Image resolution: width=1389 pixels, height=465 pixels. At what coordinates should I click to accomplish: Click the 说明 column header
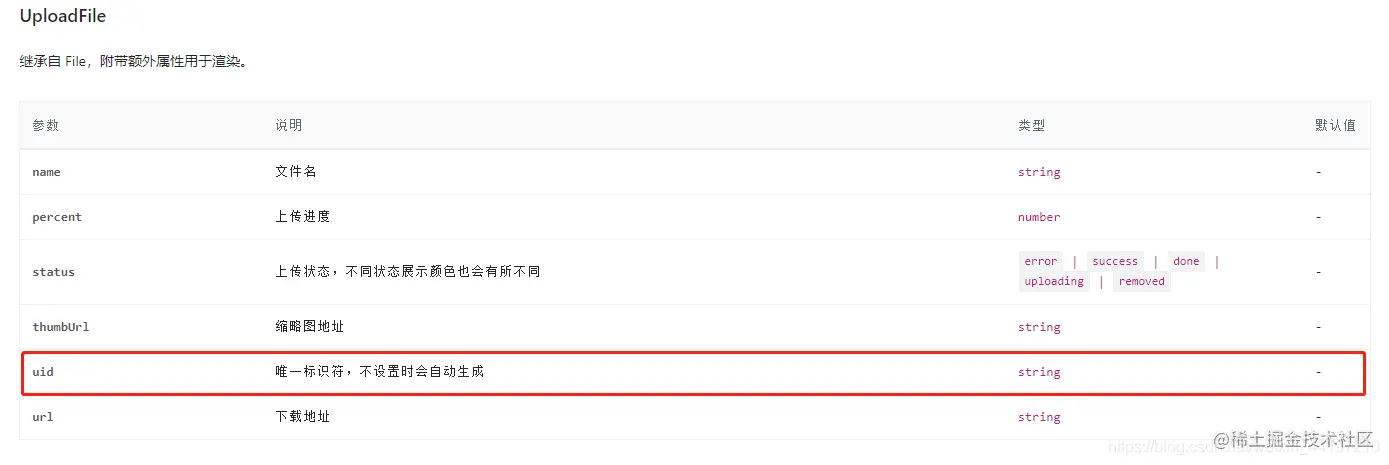(x=288, y=125)
